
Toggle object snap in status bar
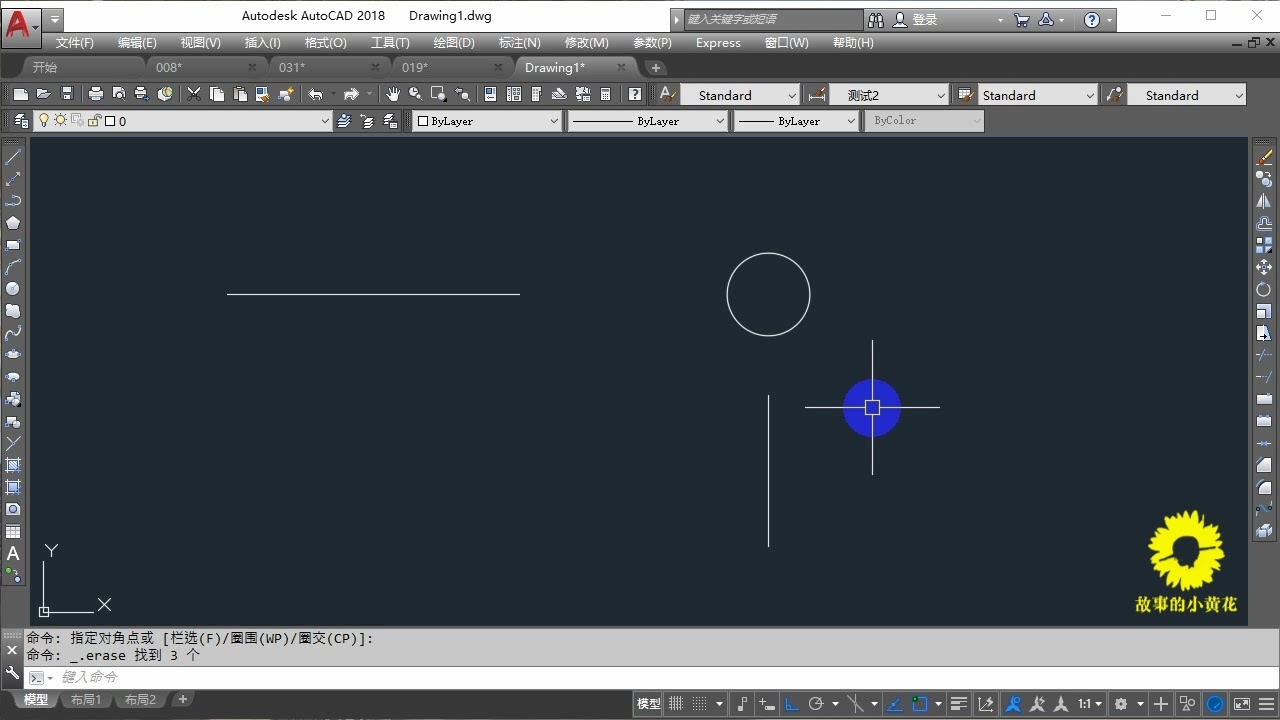pos(919,704)
